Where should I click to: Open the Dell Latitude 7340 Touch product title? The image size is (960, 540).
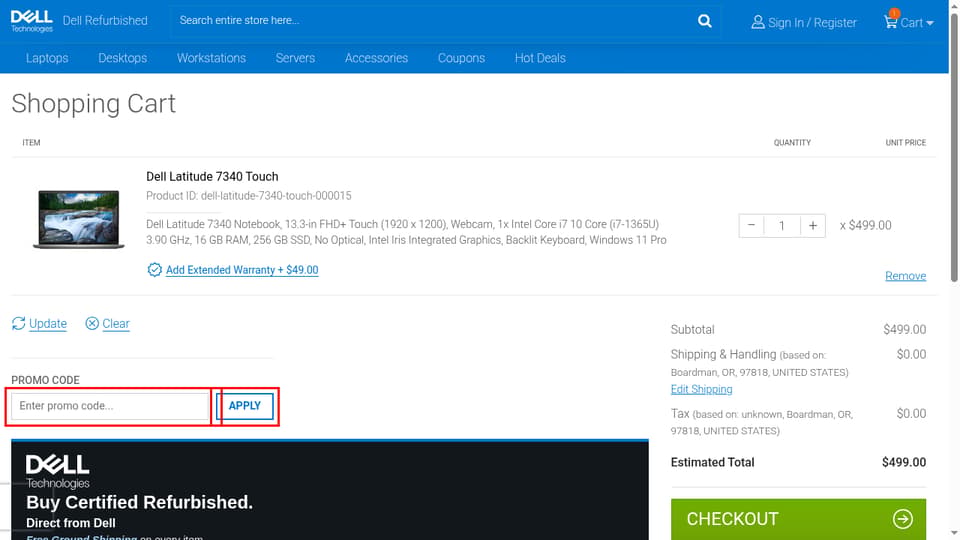(212, 176)
